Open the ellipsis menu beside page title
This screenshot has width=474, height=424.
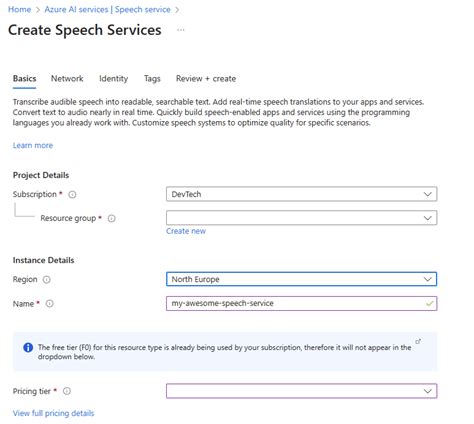point(181,30)
